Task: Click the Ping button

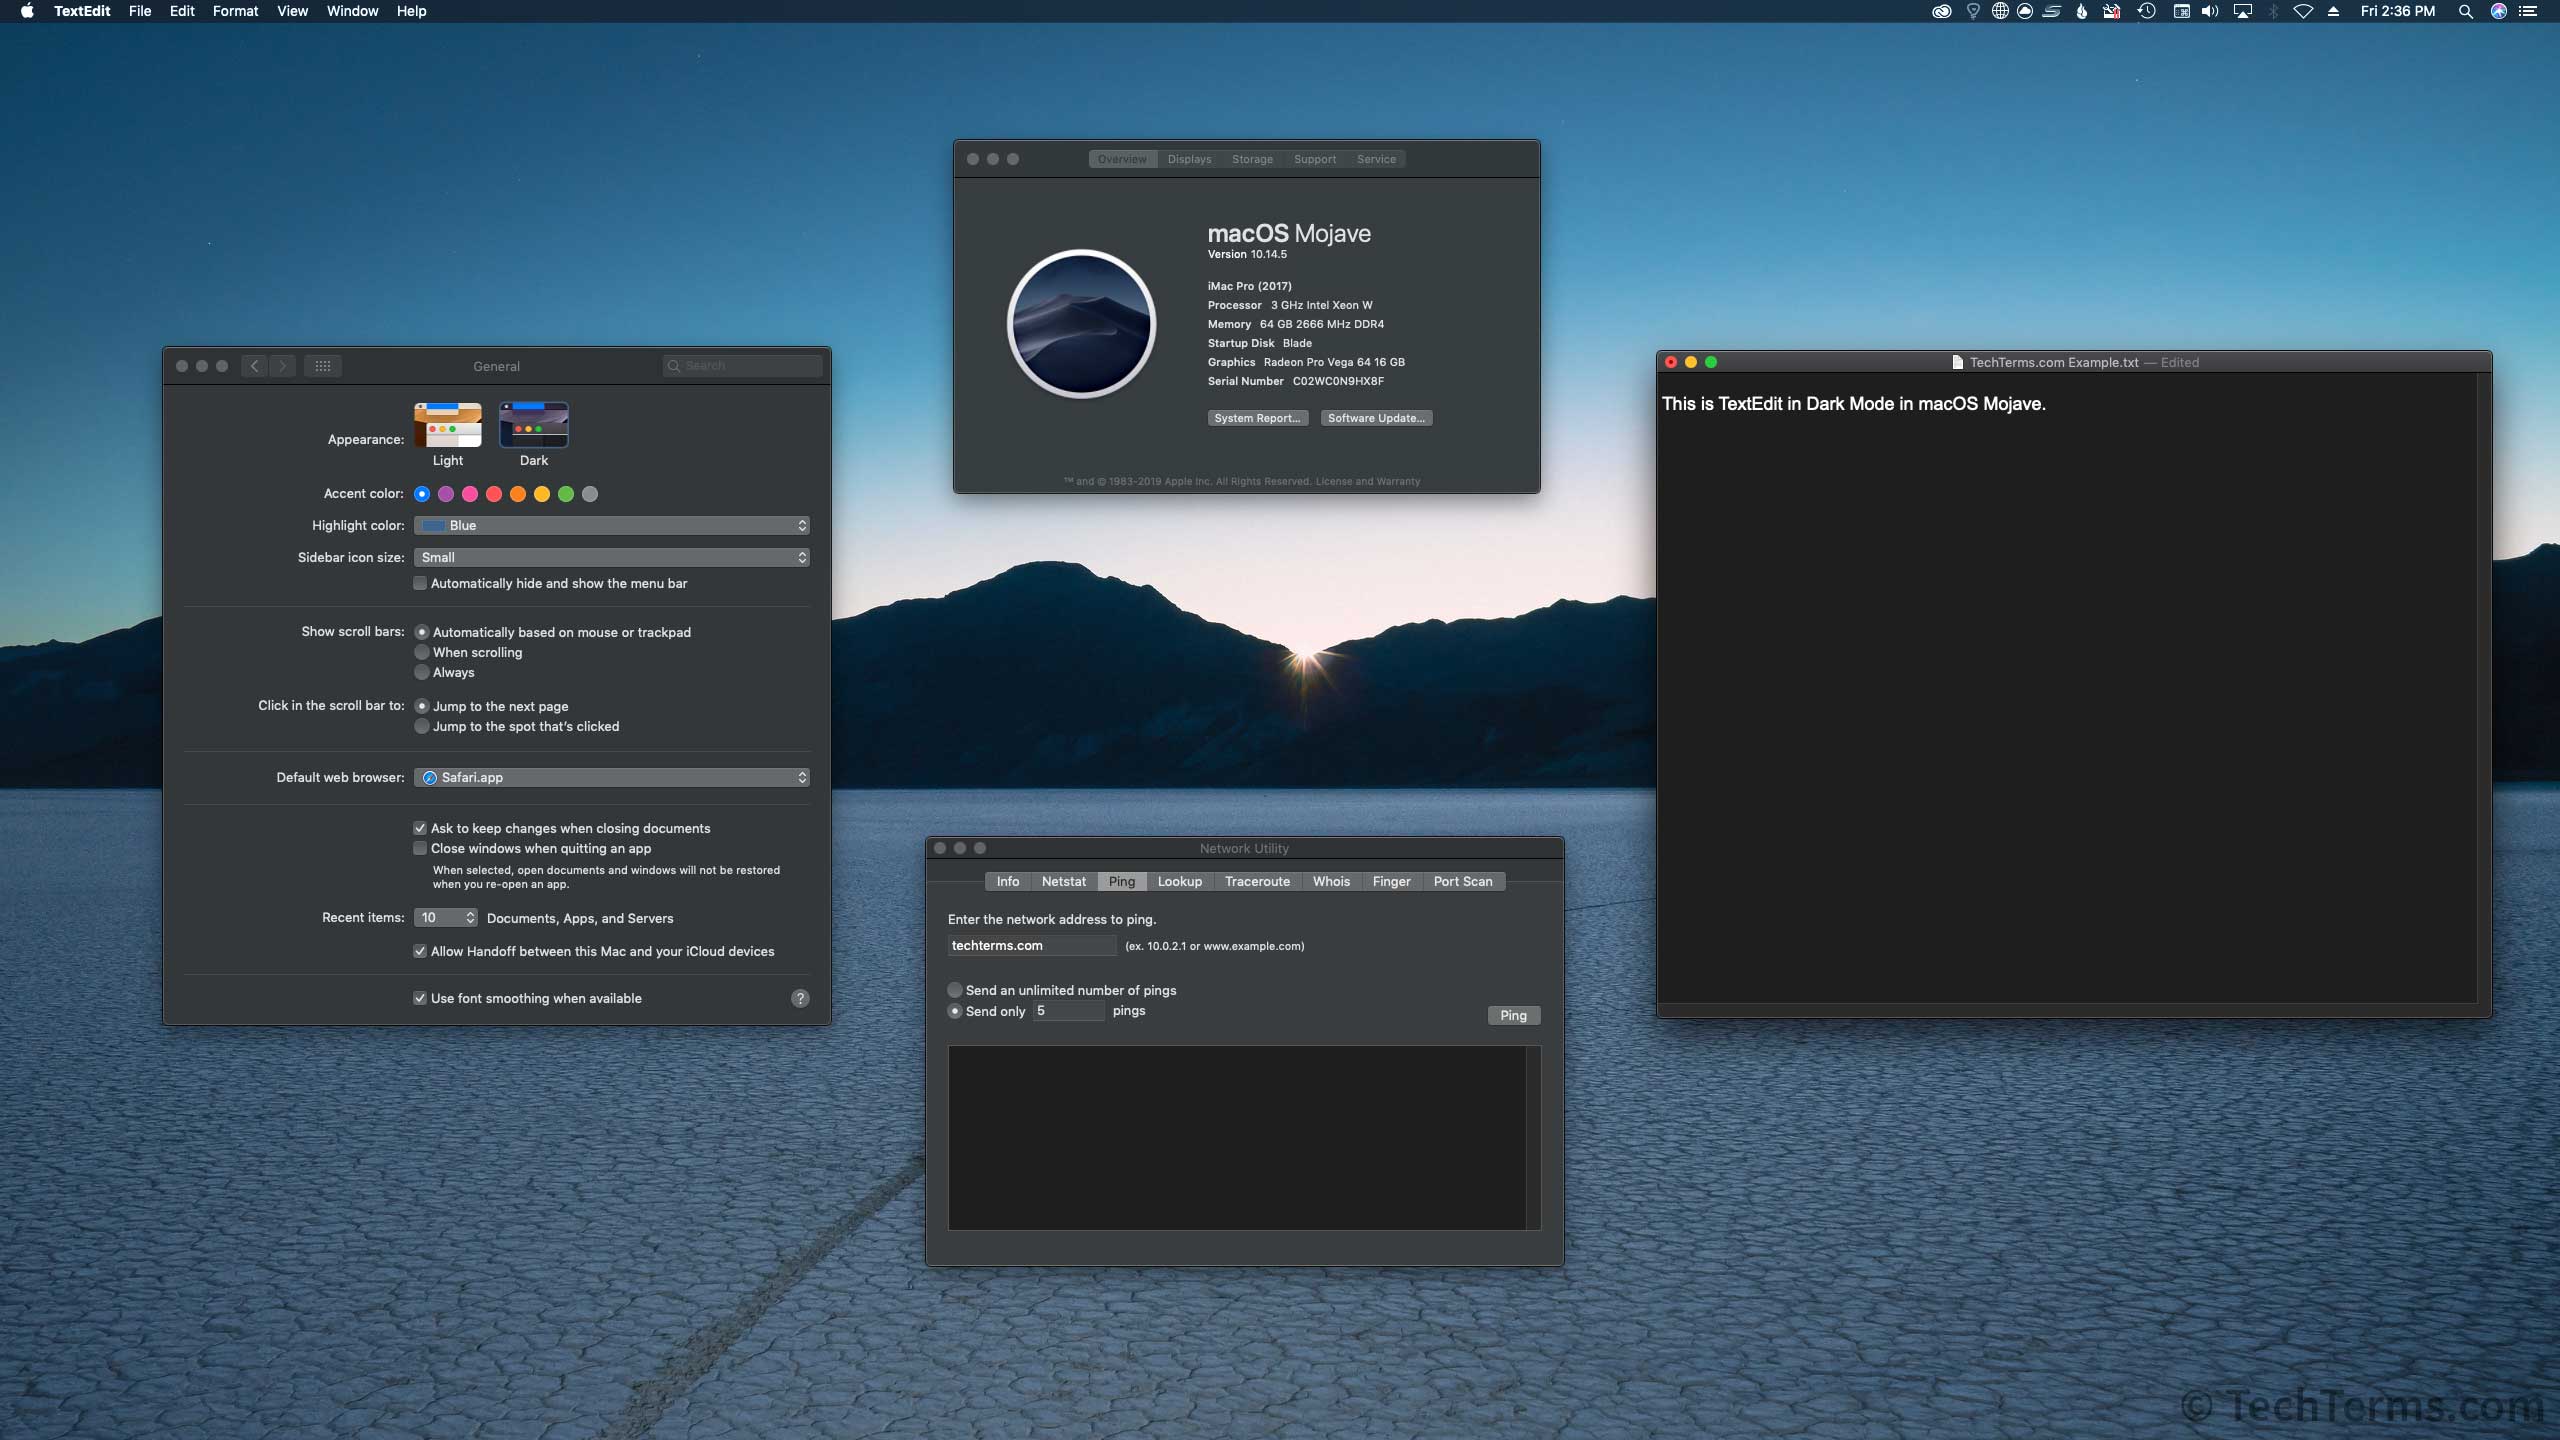Action: tap(1513, 1015)
